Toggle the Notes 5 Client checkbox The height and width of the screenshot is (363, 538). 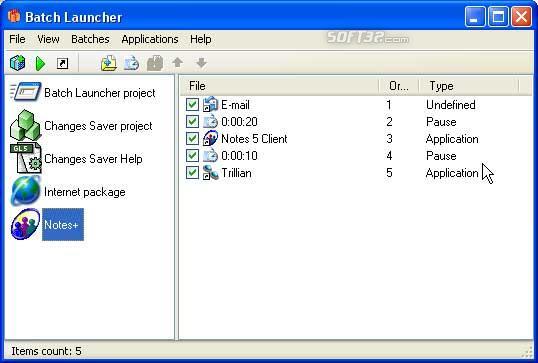pos(192,138)
